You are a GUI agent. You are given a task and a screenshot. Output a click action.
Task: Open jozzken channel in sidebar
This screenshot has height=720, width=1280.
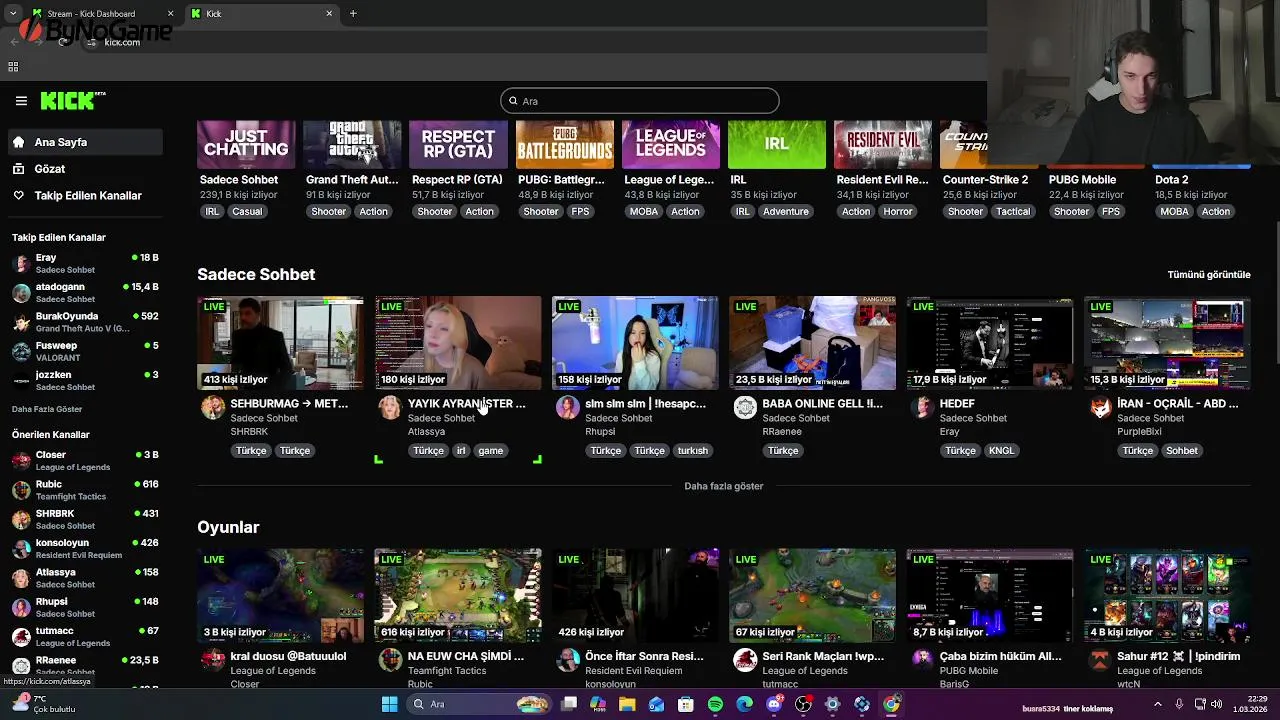point(85,380)
